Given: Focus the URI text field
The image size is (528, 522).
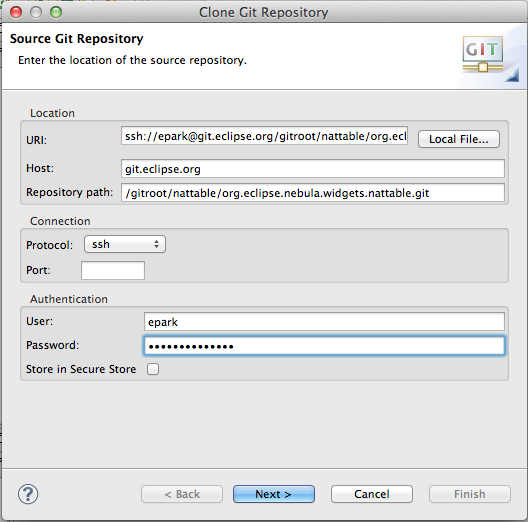Looking at the screenshot, I should point(264,136).
